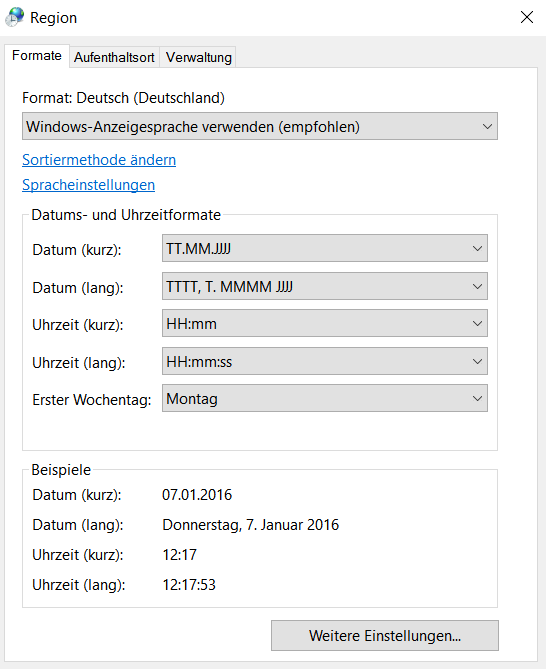
Task: Open the Spracheinstellungen link
Action: pos(88,185)
